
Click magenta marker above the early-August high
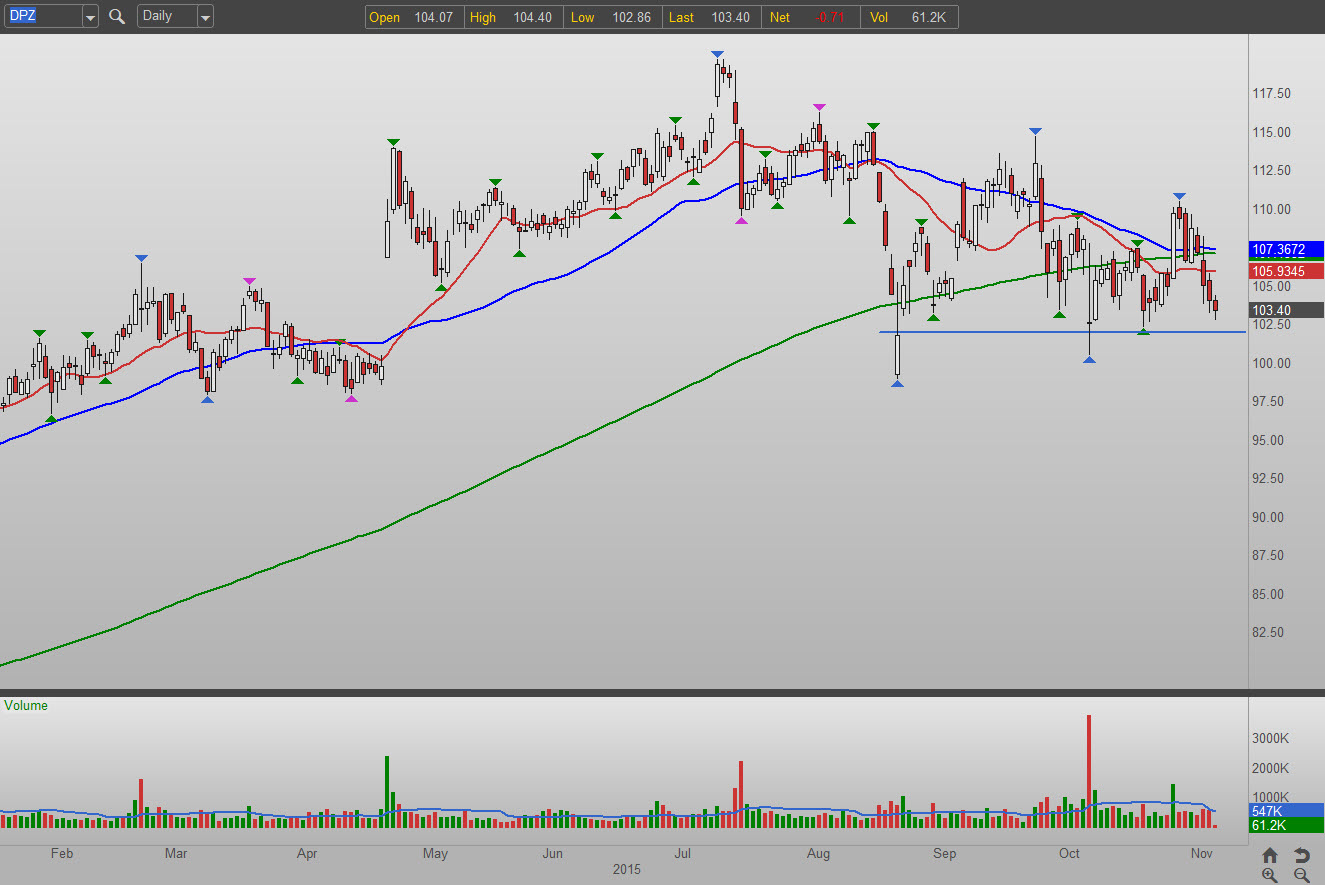click(x=819, y=107)
